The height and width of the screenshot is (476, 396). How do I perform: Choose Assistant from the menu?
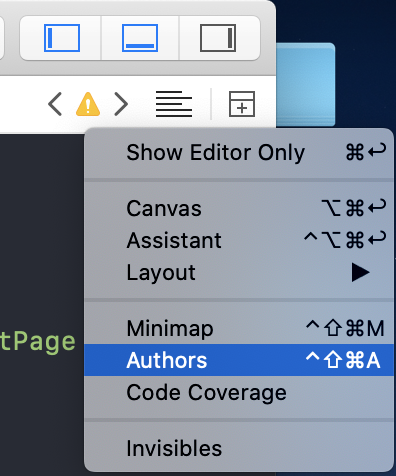(239, 240)
